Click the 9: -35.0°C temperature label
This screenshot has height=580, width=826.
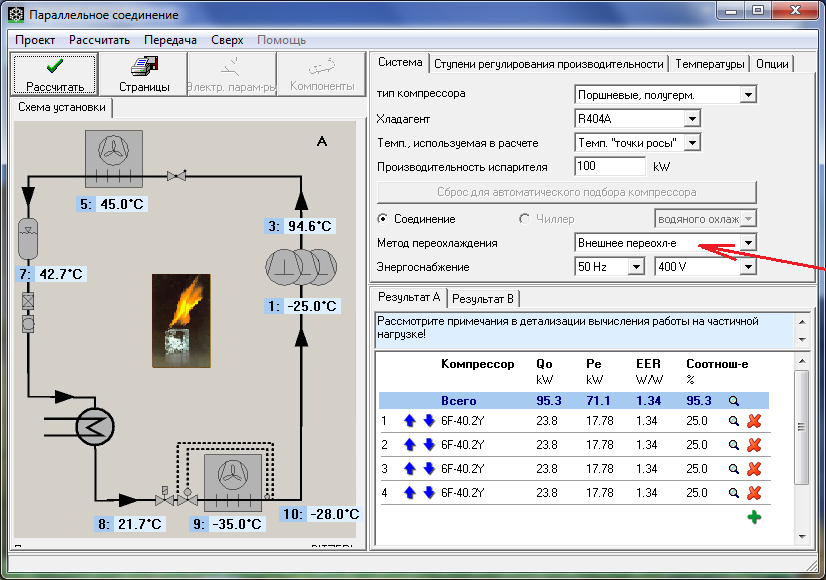(228, 524)
